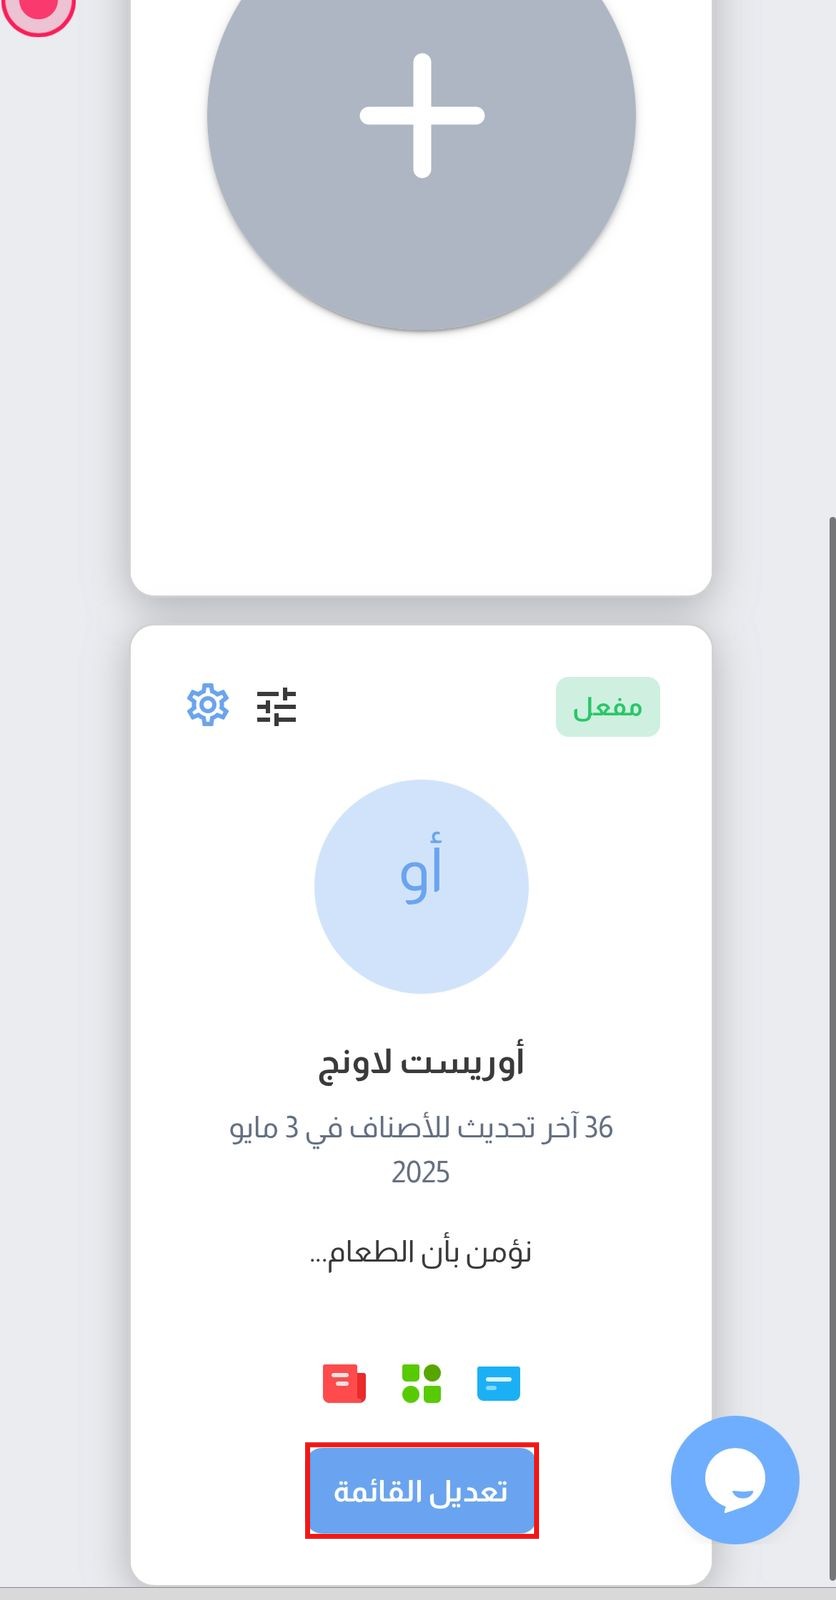Screen dimensions: 836x1600
Task: Click the 2025 year text on the card
Action: [x=421, y=1172]
